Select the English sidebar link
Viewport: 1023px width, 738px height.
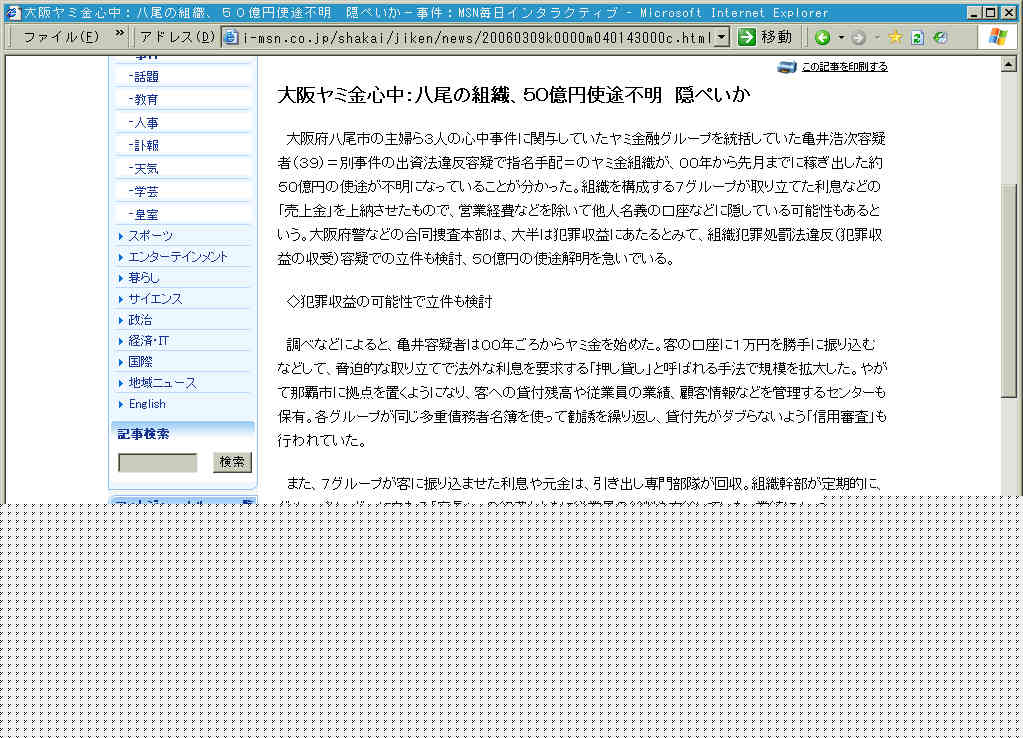click(x=147, y=404)
